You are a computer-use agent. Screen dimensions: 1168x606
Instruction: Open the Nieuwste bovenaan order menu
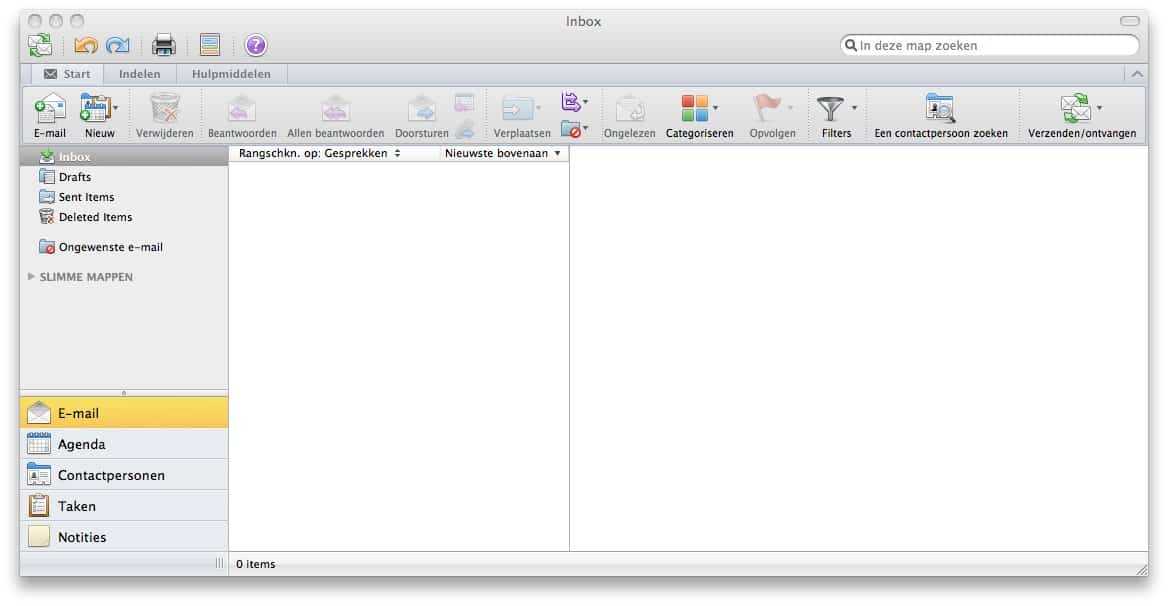(x=503, y=153)
